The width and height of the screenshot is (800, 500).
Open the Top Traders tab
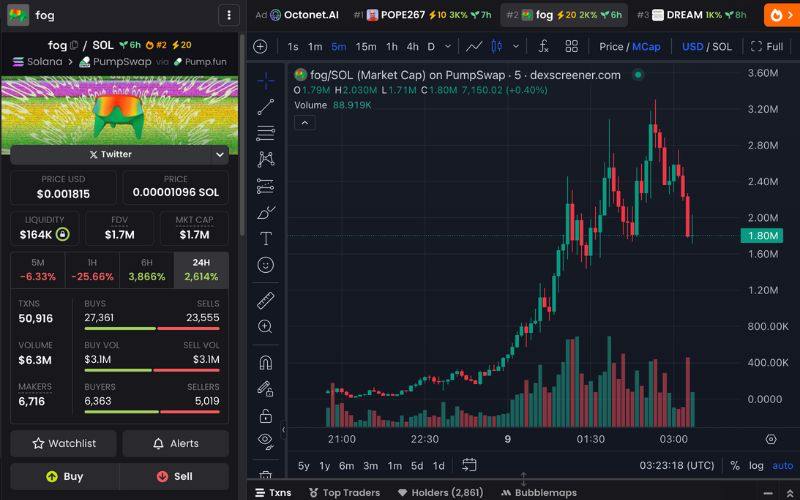(344, 492)
